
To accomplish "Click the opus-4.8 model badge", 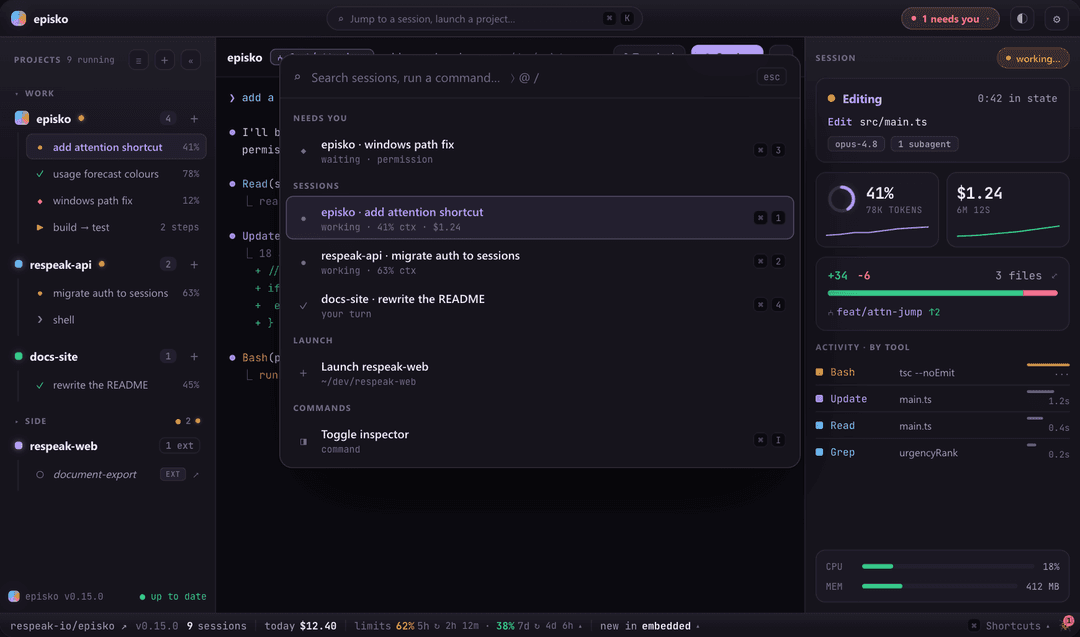I will pos(856,144).
